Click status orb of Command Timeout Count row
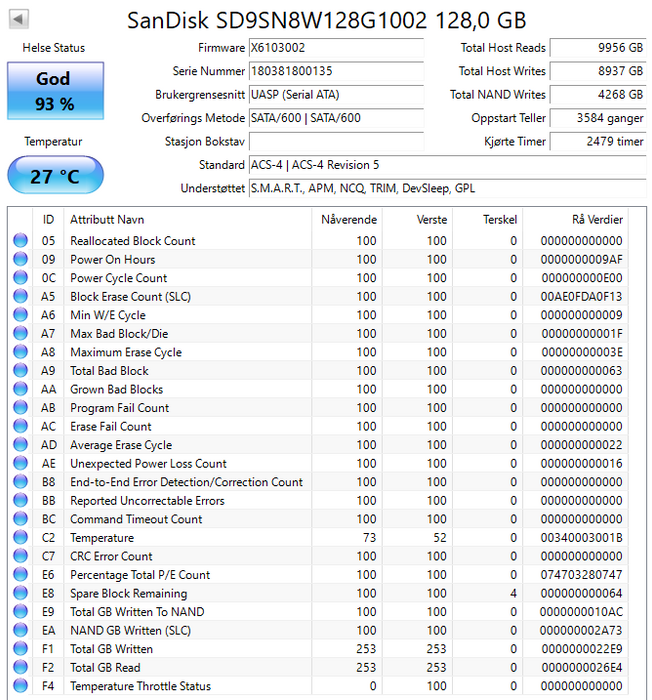 coord(20,519)
